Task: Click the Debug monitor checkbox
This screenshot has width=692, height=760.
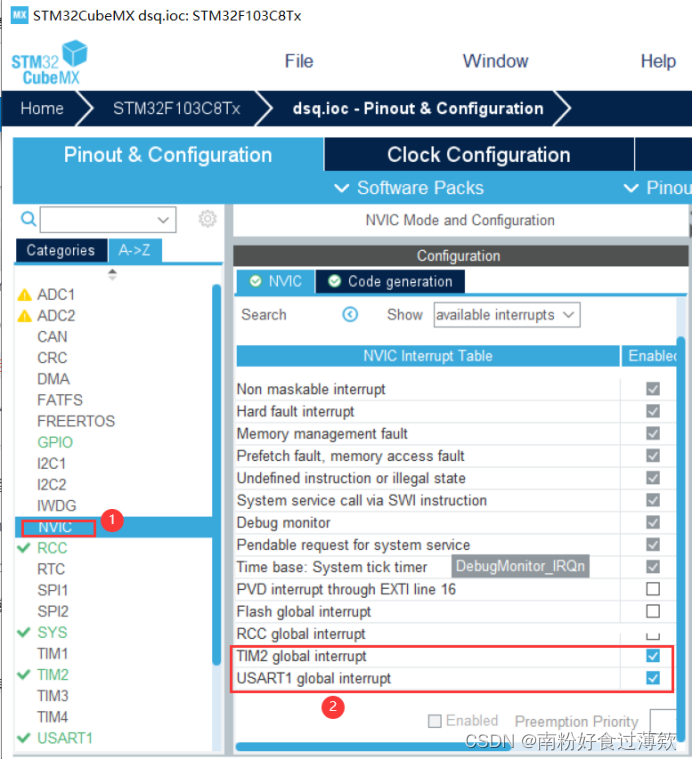Action: pyautogui.click(x=653, y=522)
